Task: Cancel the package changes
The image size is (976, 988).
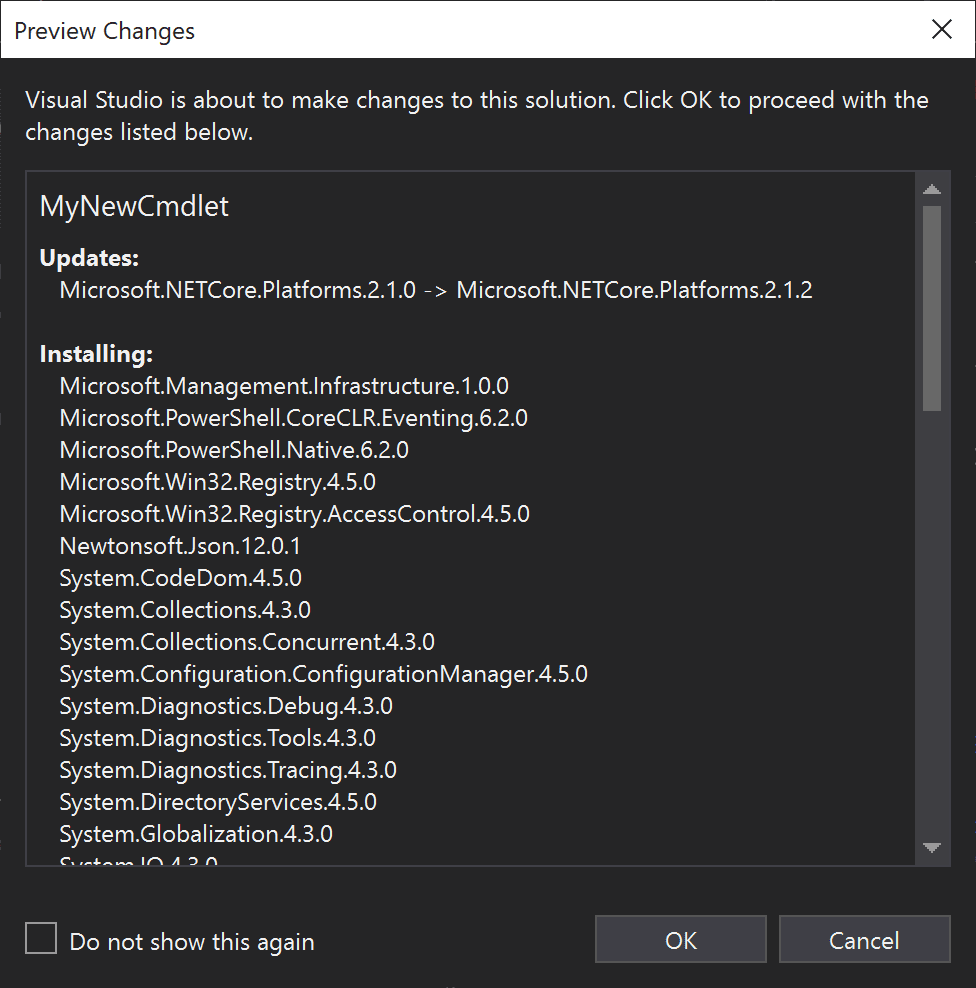Action: [864, 940]
